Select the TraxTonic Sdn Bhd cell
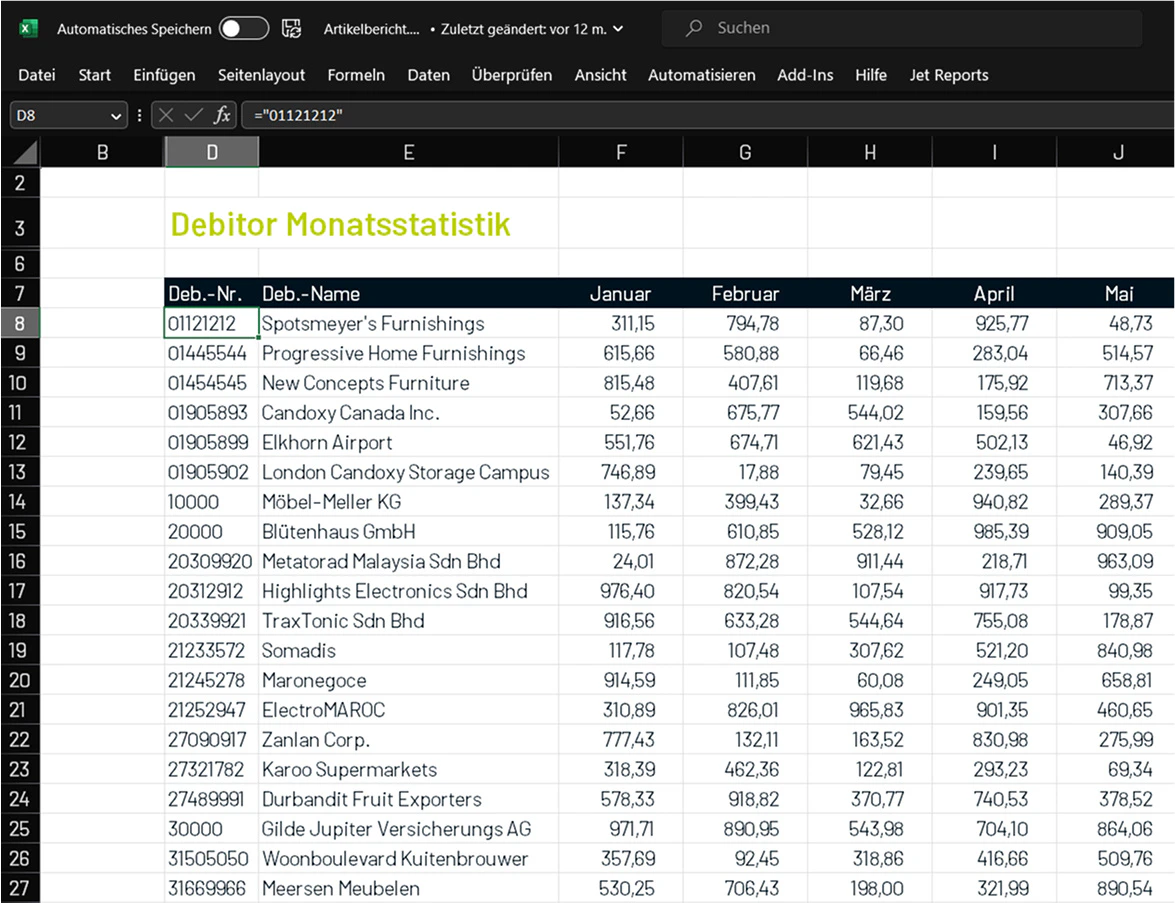 pos(408,620)
